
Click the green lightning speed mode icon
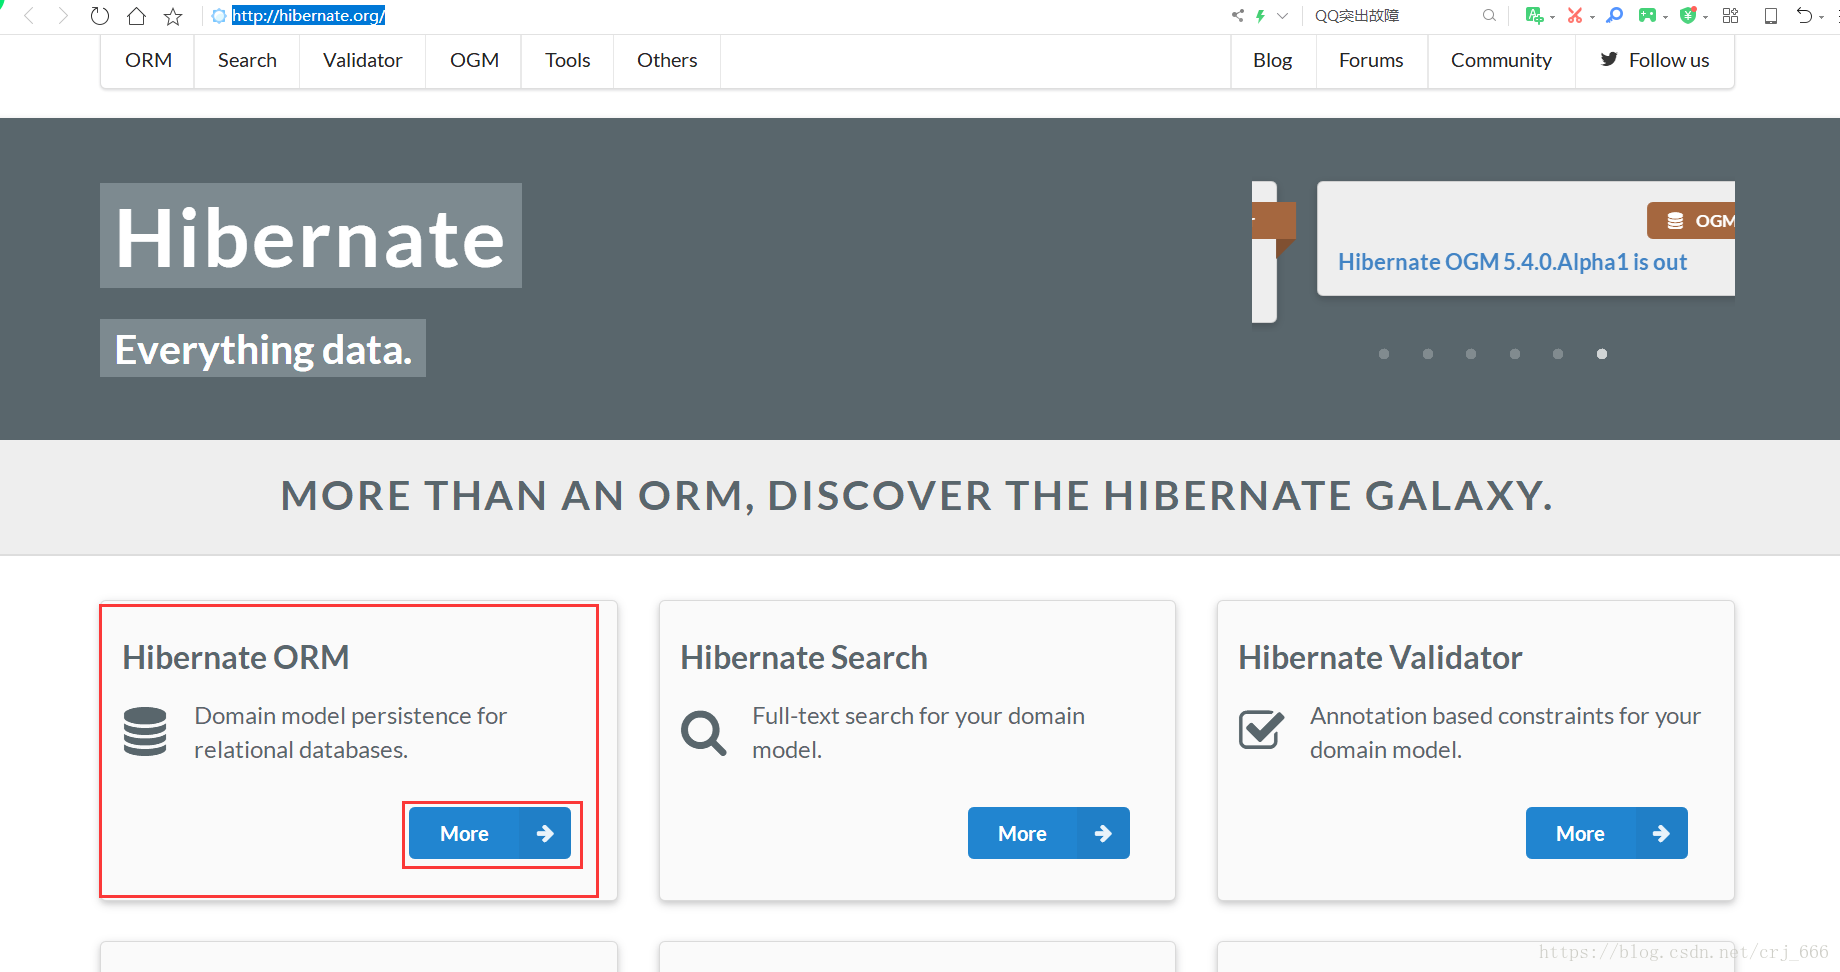click(x=1261, y=15)
